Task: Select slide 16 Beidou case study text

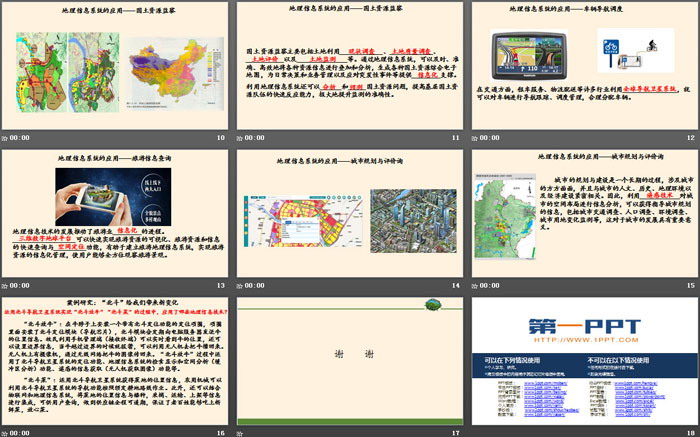Action: [115, 359]
